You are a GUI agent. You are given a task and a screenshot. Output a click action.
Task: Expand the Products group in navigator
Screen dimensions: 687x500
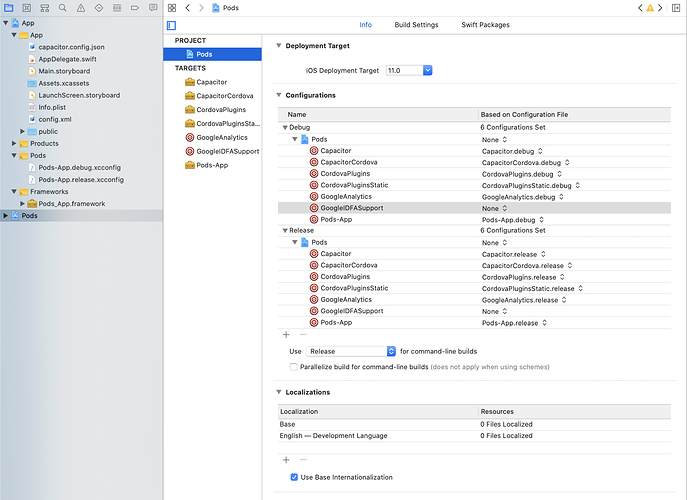point(14,143)
